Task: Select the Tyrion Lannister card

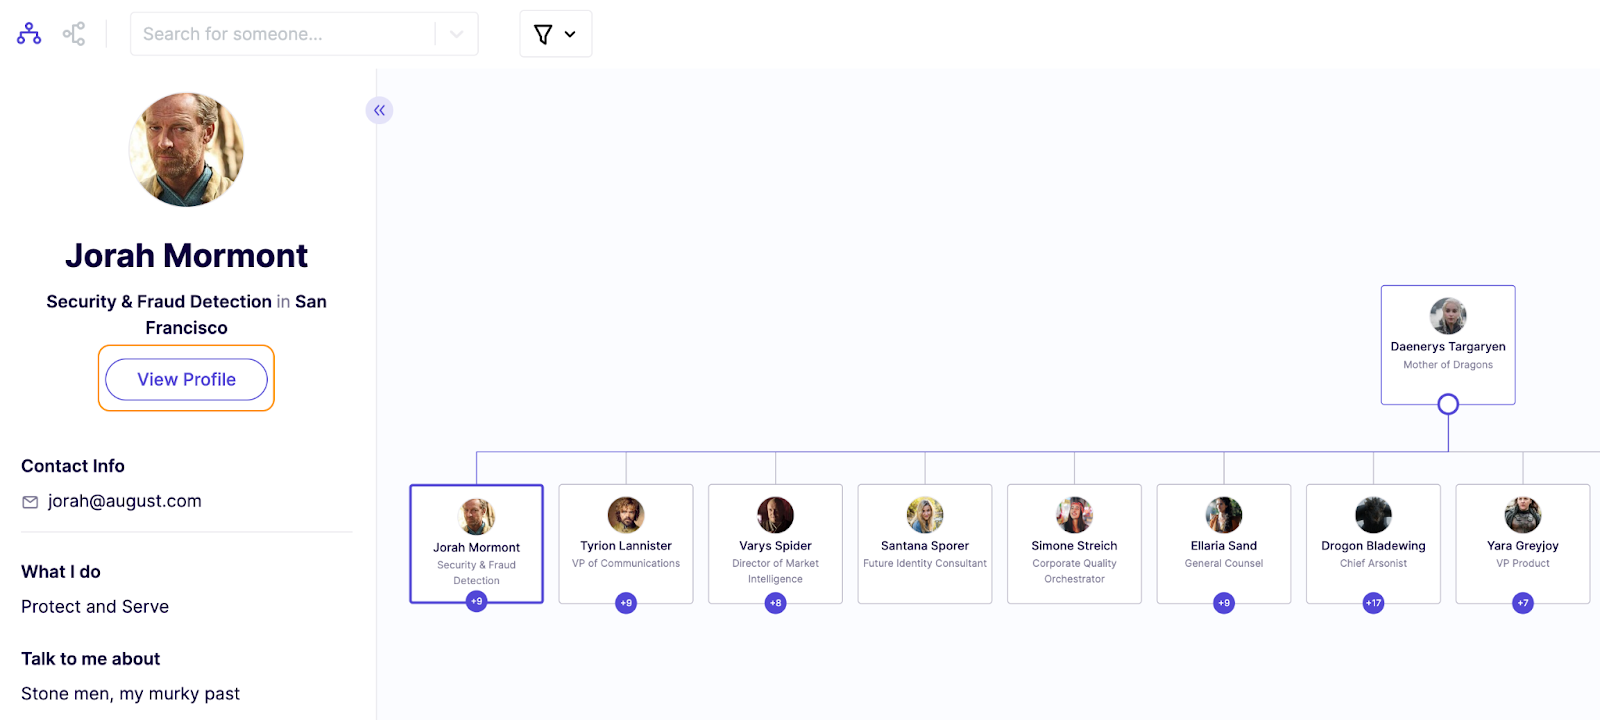Action: click(626, 544)
